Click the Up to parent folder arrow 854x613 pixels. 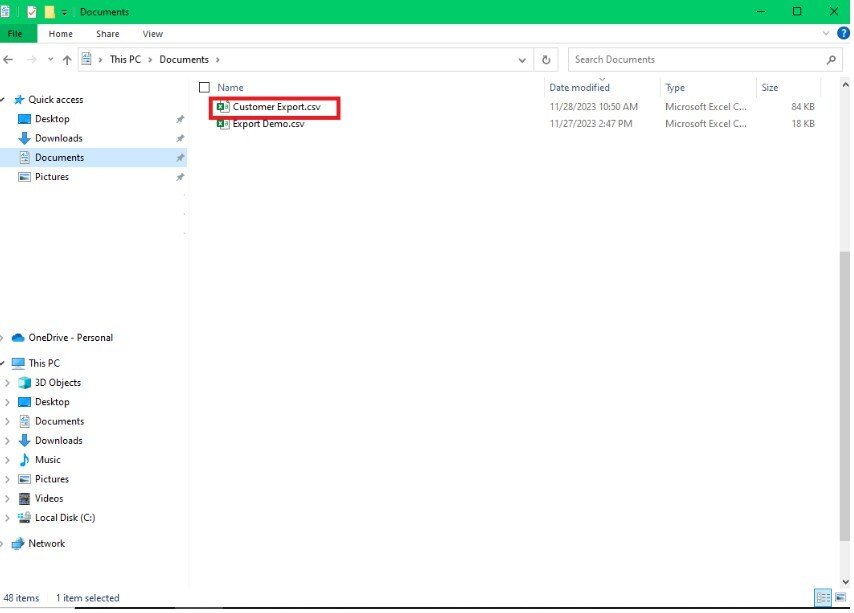pyautogui.click(x=67, y=60)
